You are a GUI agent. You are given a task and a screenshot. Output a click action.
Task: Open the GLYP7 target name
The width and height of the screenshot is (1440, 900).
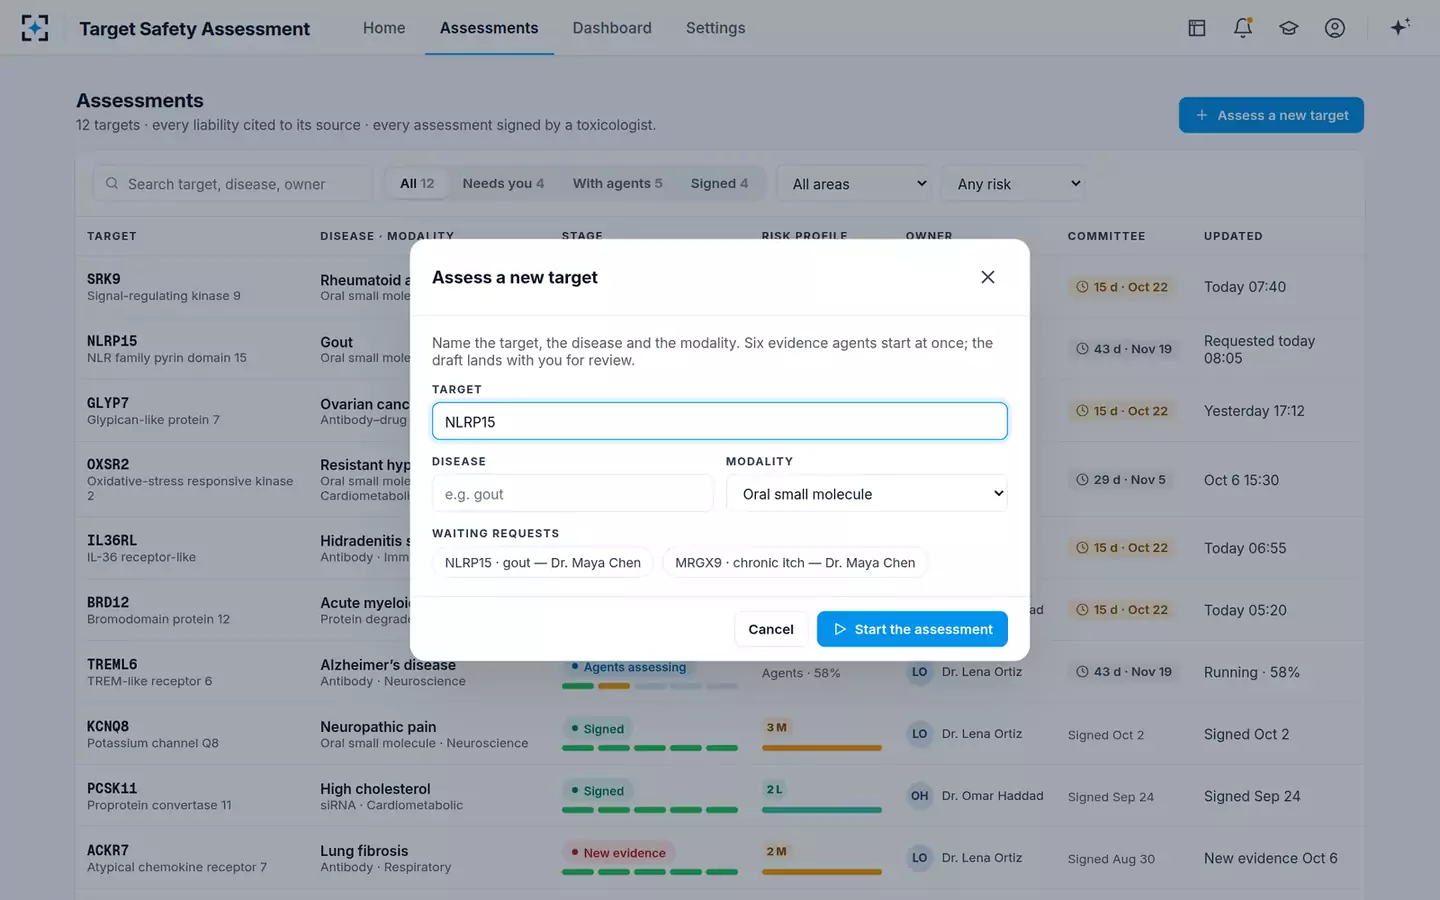pos(108,403)
